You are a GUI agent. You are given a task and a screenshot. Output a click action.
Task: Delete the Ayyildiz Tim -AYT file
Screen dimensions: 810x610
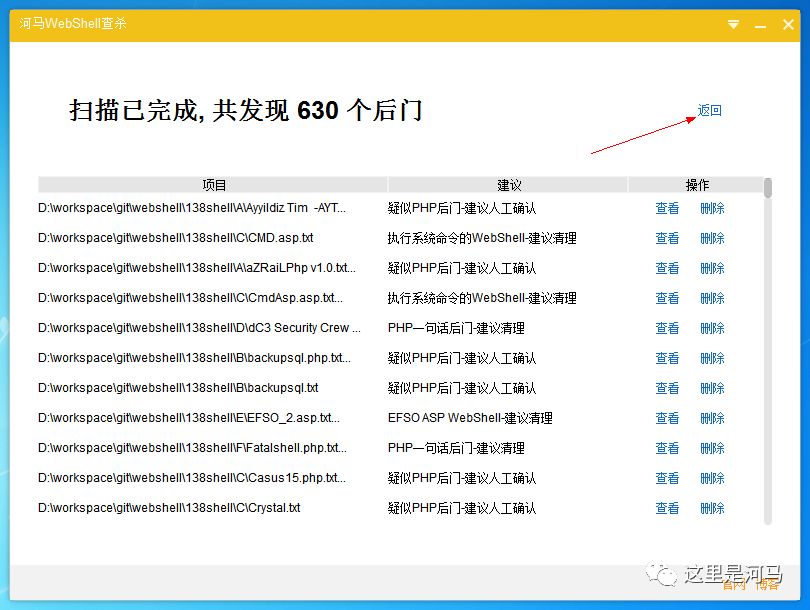click(712, 208)
